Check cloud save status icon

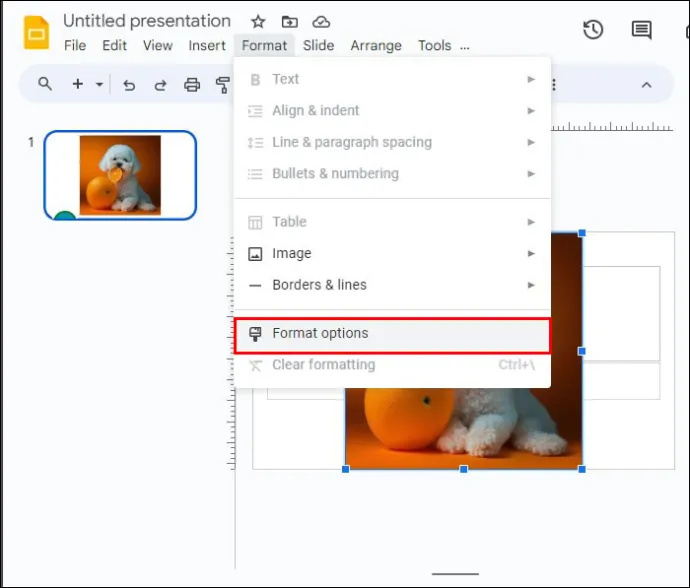[x=321, y=22]
